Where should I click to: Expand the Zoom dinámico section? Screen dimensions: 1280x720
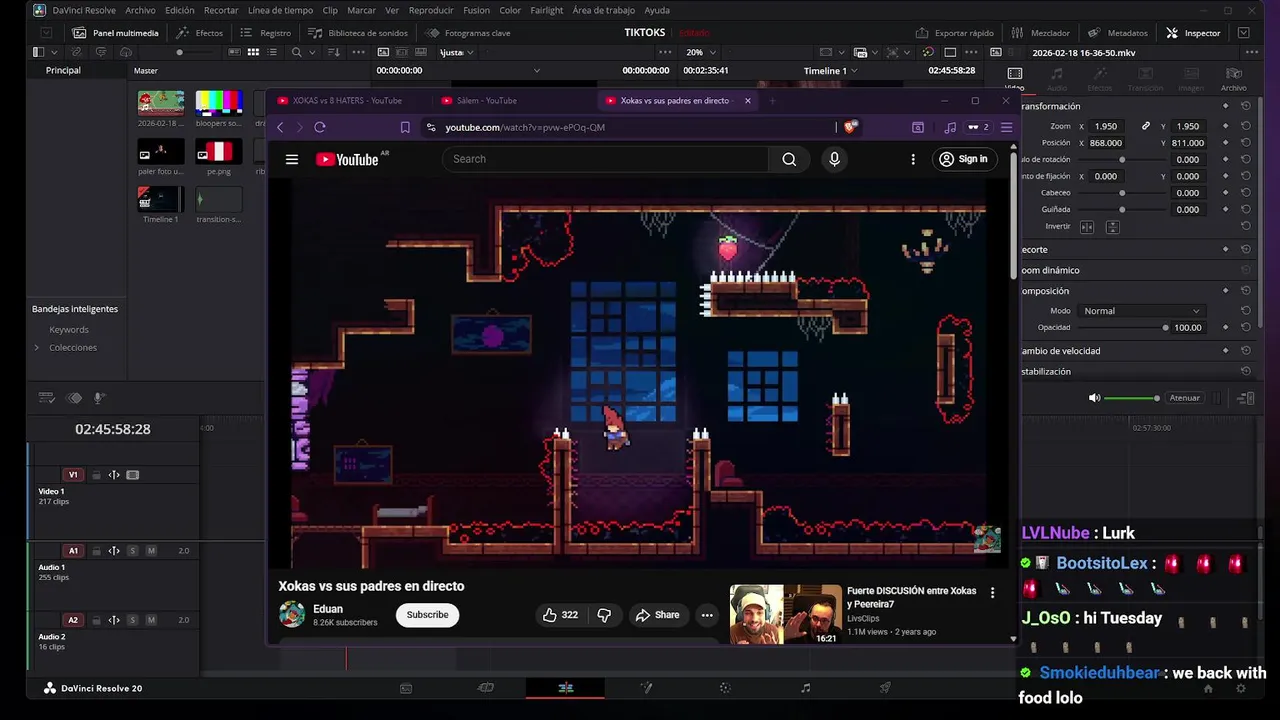pyautogui.click(x=1050, y=270)
